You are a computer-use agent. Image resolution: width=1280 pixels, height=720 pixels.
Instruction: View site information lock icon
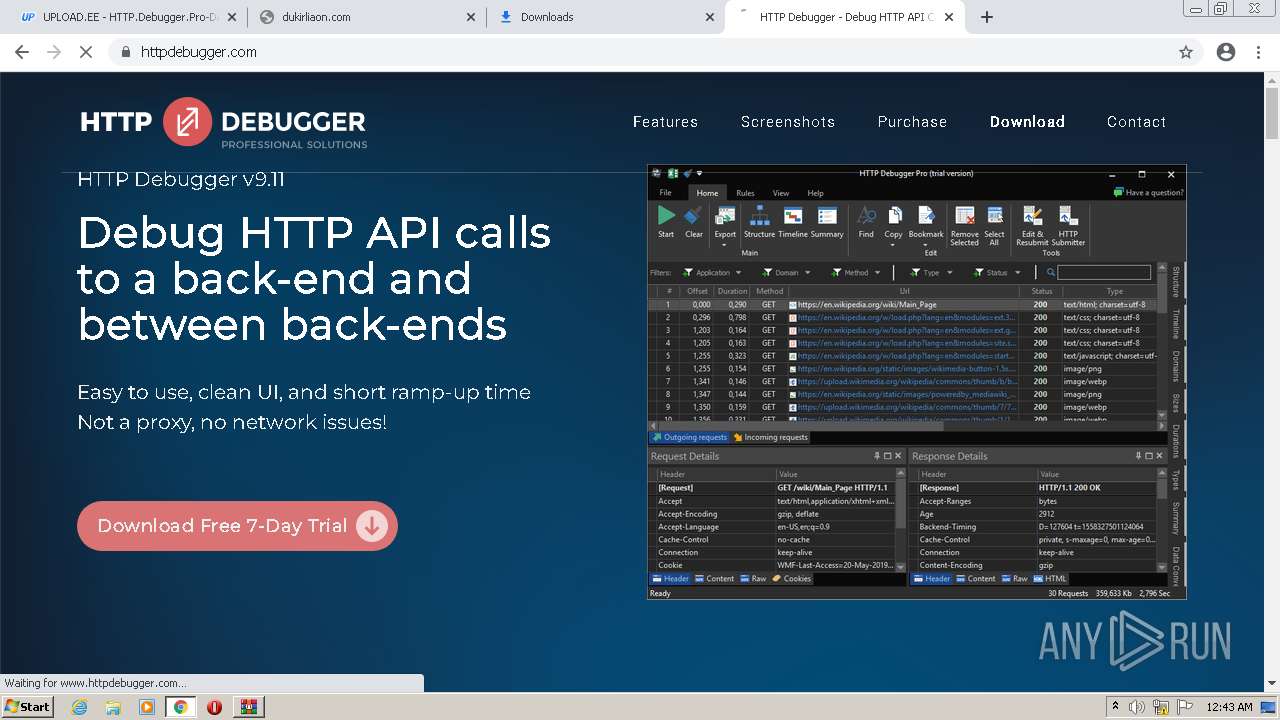point(126,52)
